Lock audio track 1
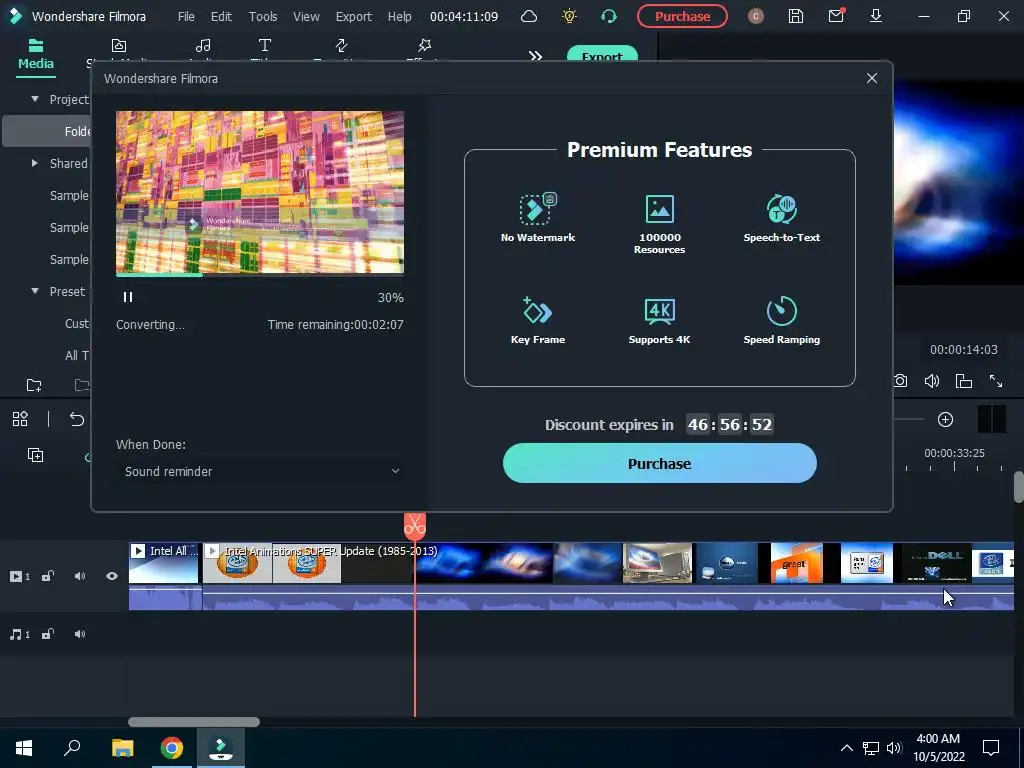Screen dimensions: 1024x768 (48, 634)
